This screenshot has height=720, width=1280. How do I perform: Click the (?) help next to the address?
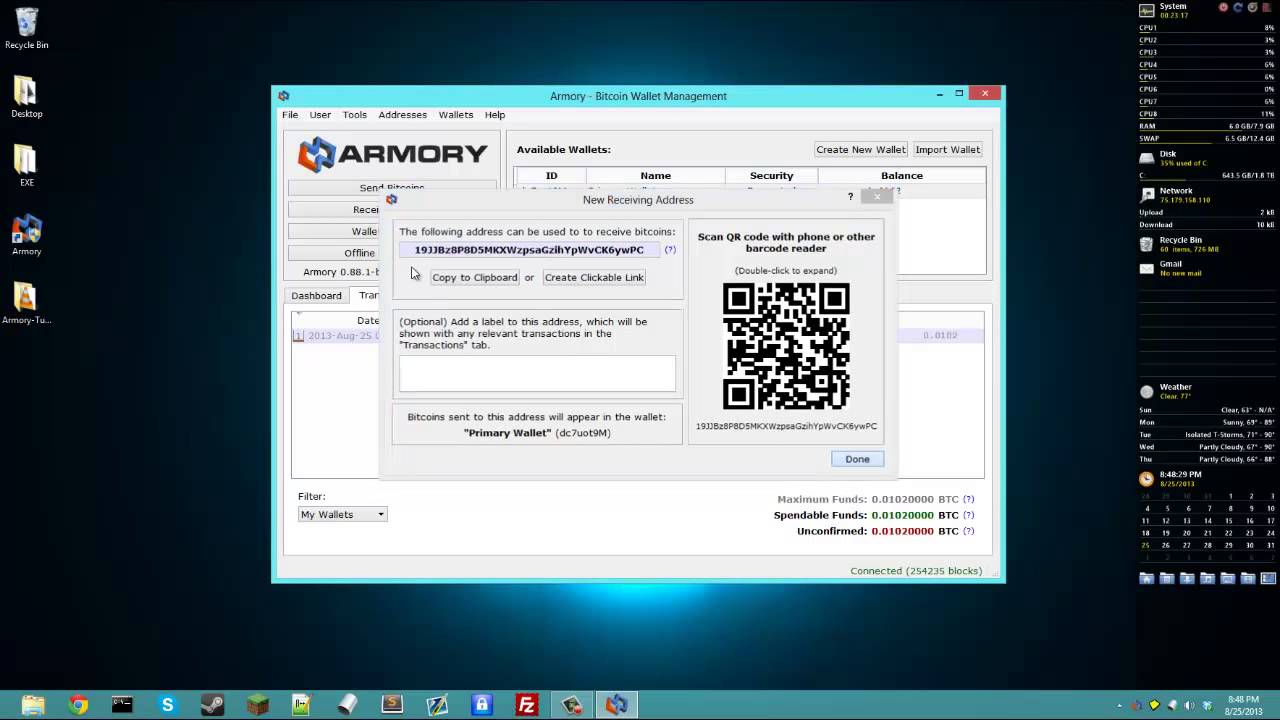click(670, 250)
